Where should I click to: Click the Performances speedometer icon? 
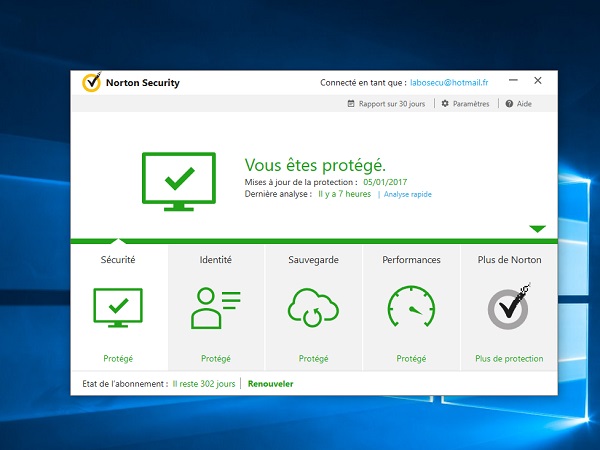pyautogui.click(x=411, y=306)
